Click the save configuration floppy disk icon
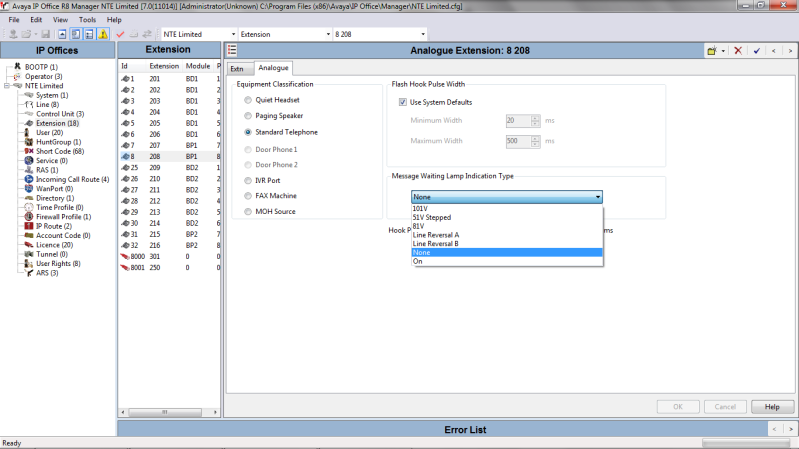Screen dimensions: 799x449 pos(45,34)
